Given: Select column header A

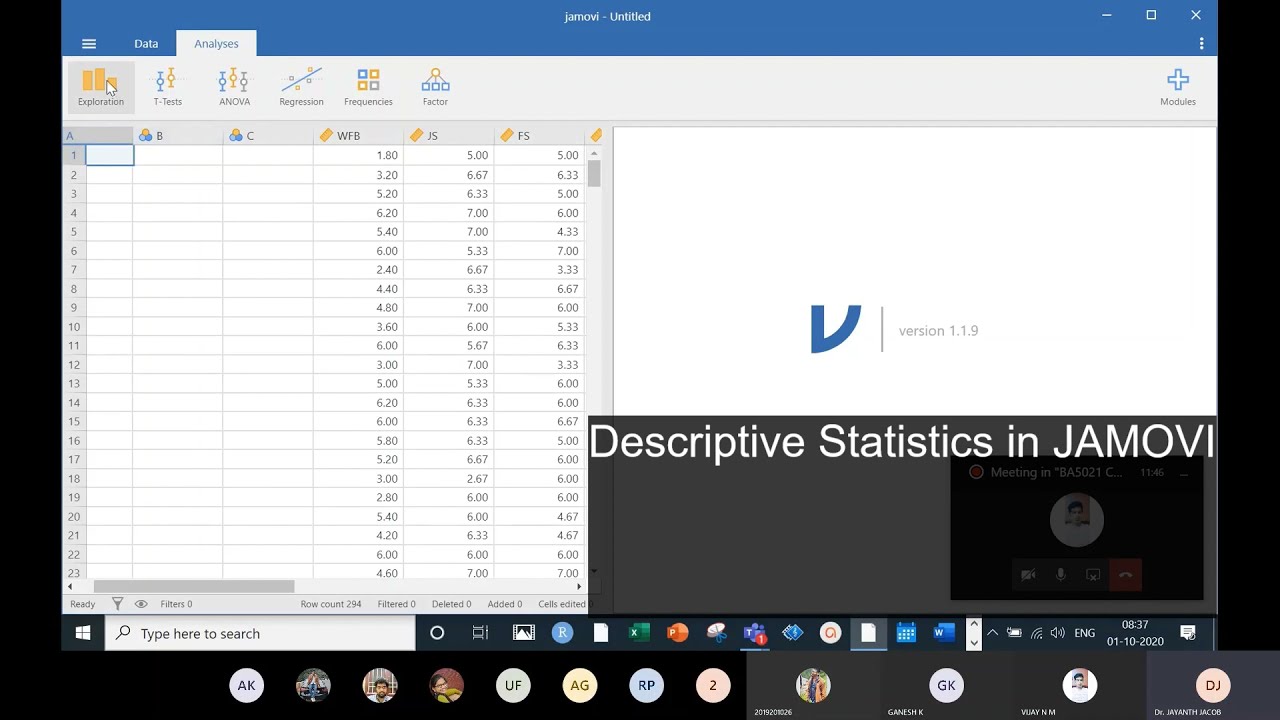Looking at the screenshot, I should pyautogui.click(x=98, y=136).
